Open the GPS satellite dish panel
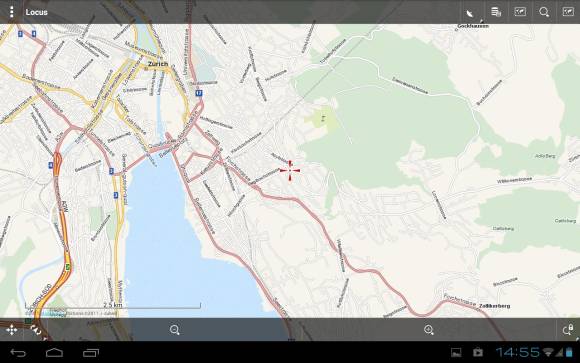This screenshot has height=363, width=580. pos(470,13)
